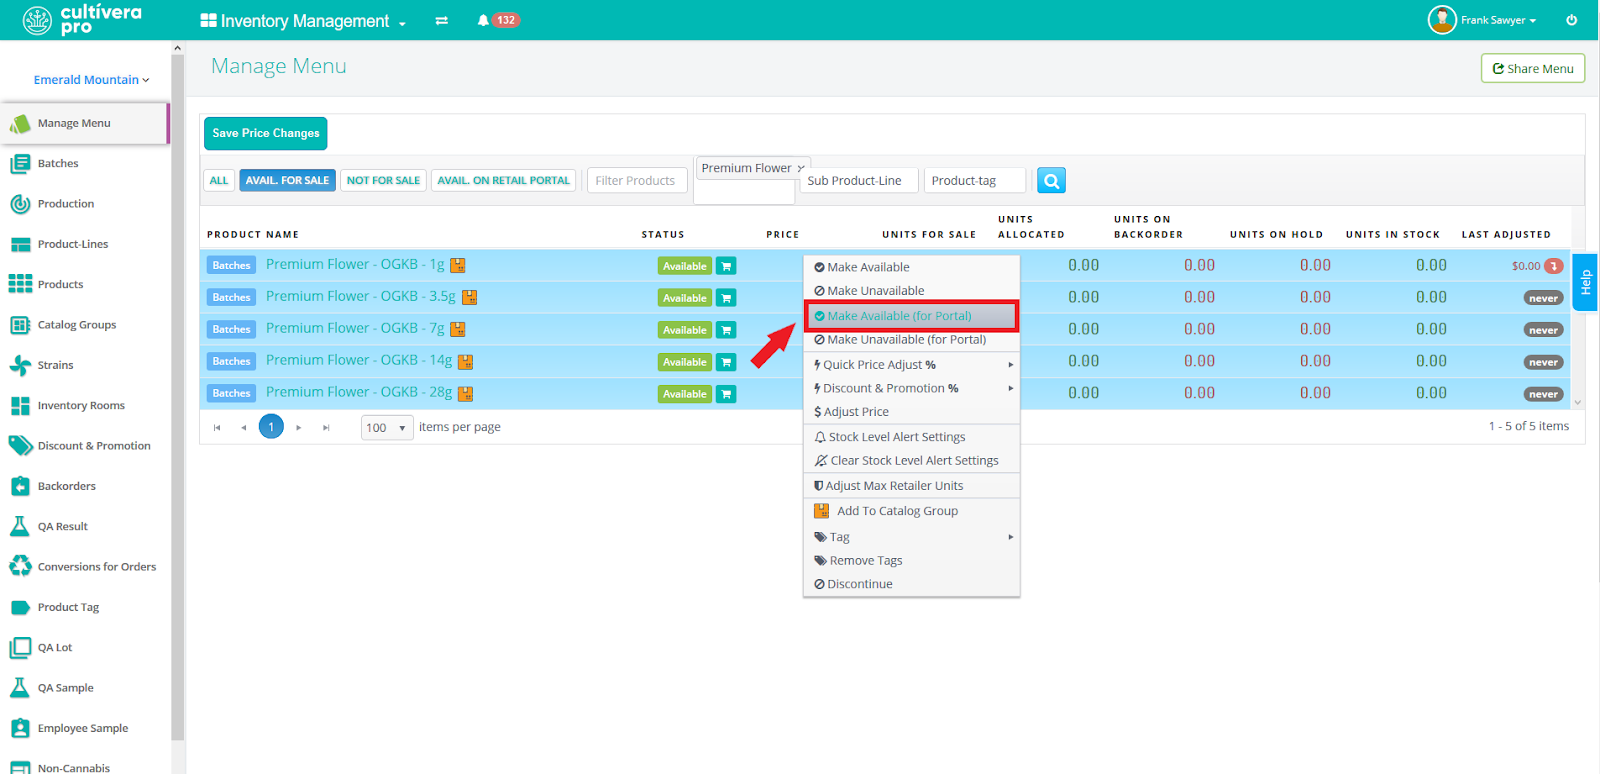Click cart icon for OGKB - 14g row

coord(726,362)
